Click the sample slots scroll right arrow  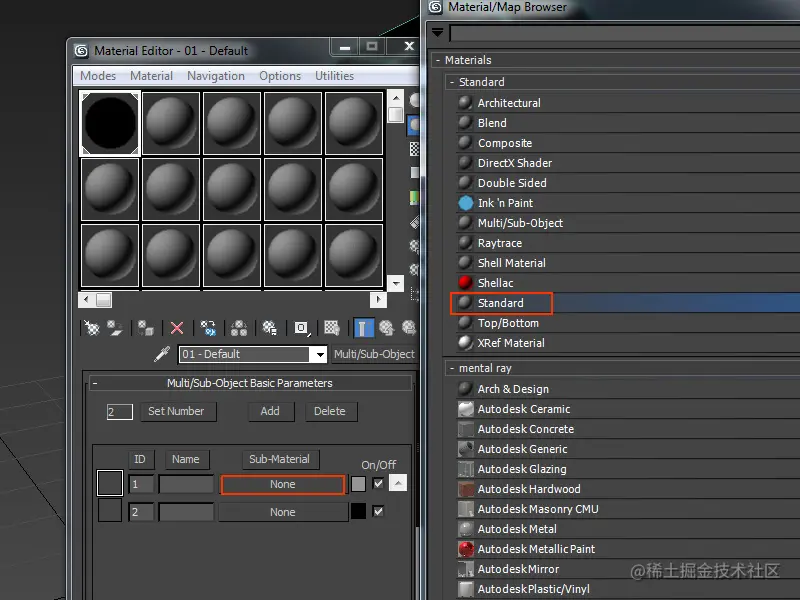click(378, 299)
